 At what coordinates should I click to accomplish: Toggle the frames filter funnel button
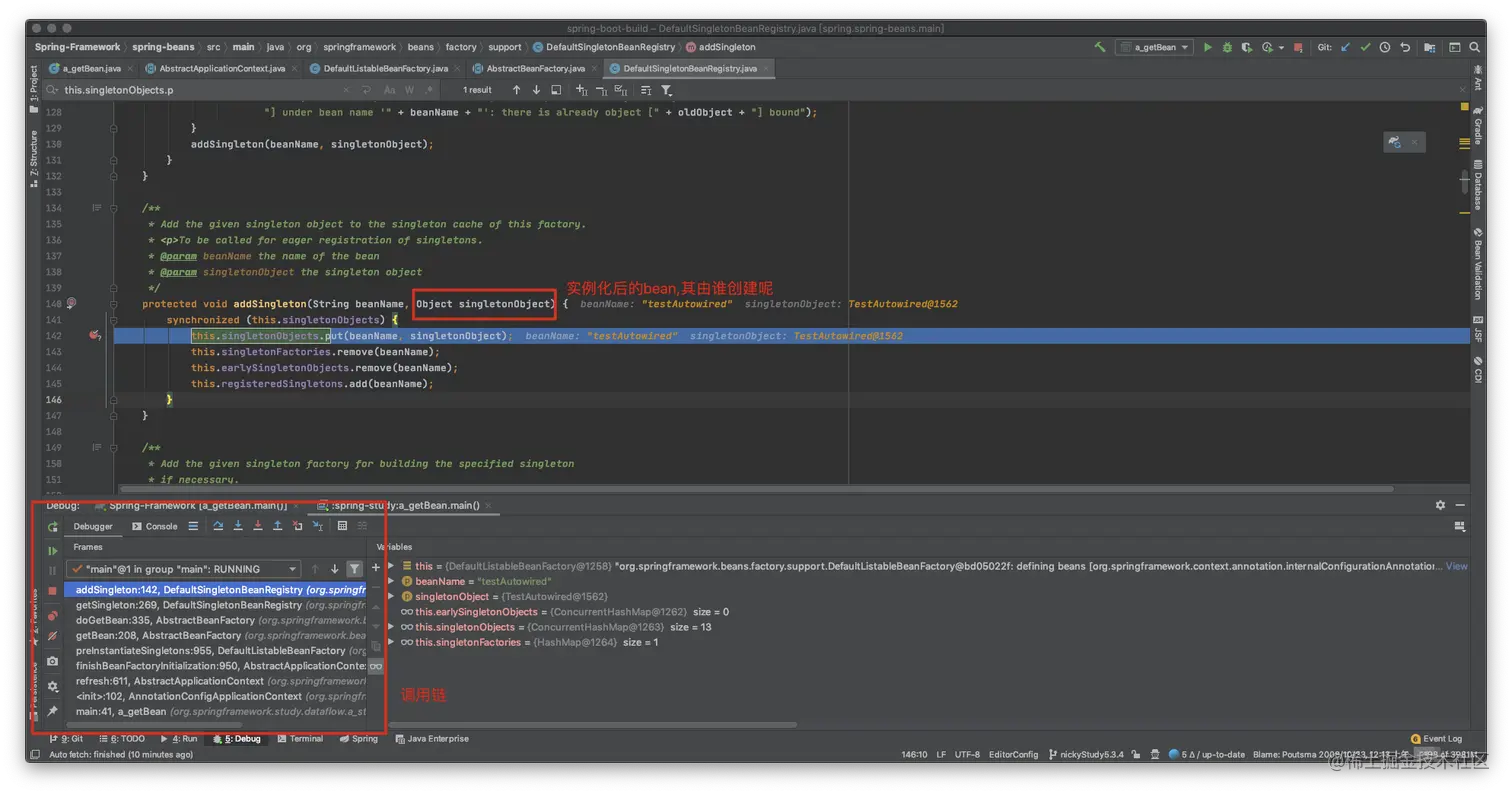(354, 569)
